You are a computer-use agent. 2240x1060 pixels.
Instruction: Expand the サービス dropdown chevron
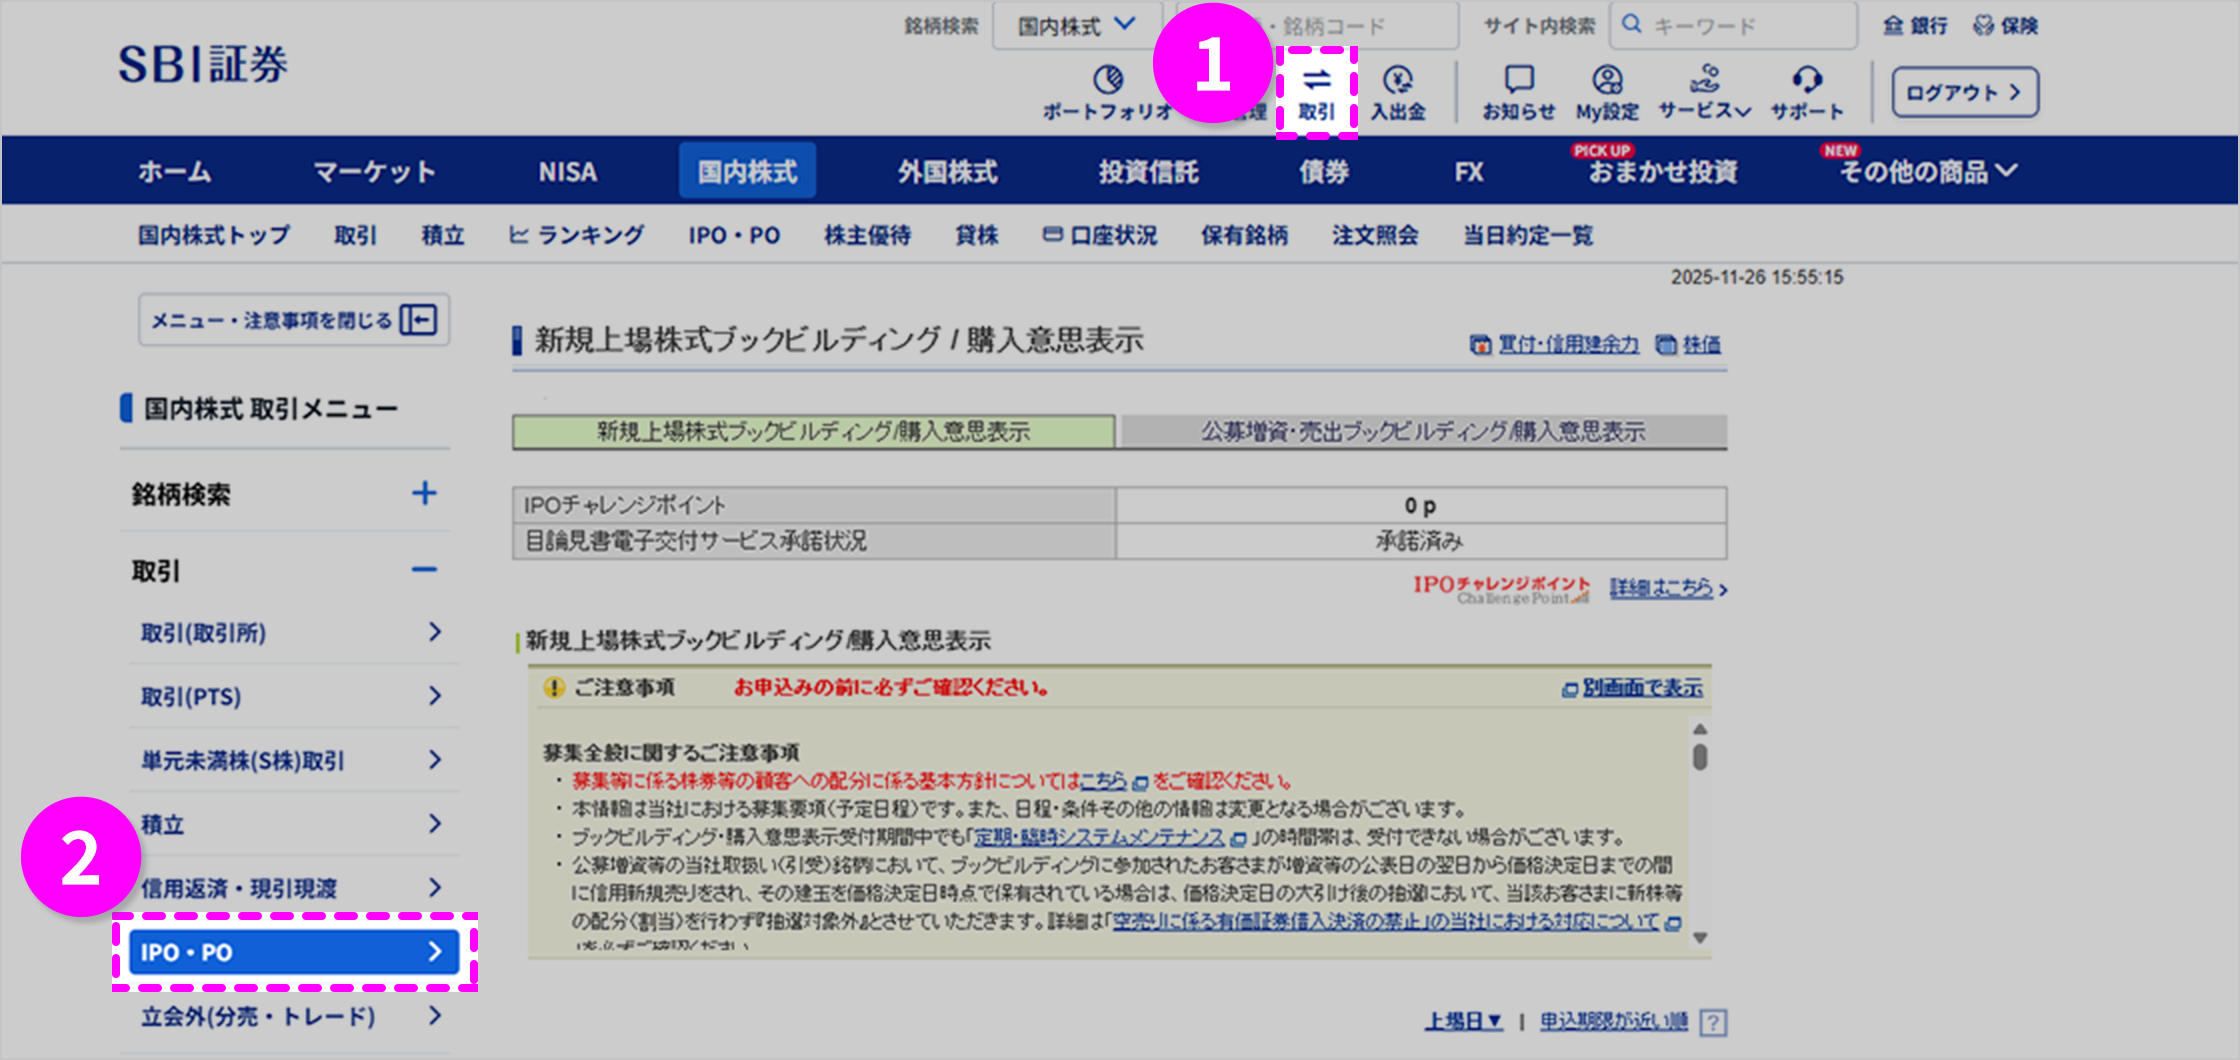click(x=1742, y=112)
